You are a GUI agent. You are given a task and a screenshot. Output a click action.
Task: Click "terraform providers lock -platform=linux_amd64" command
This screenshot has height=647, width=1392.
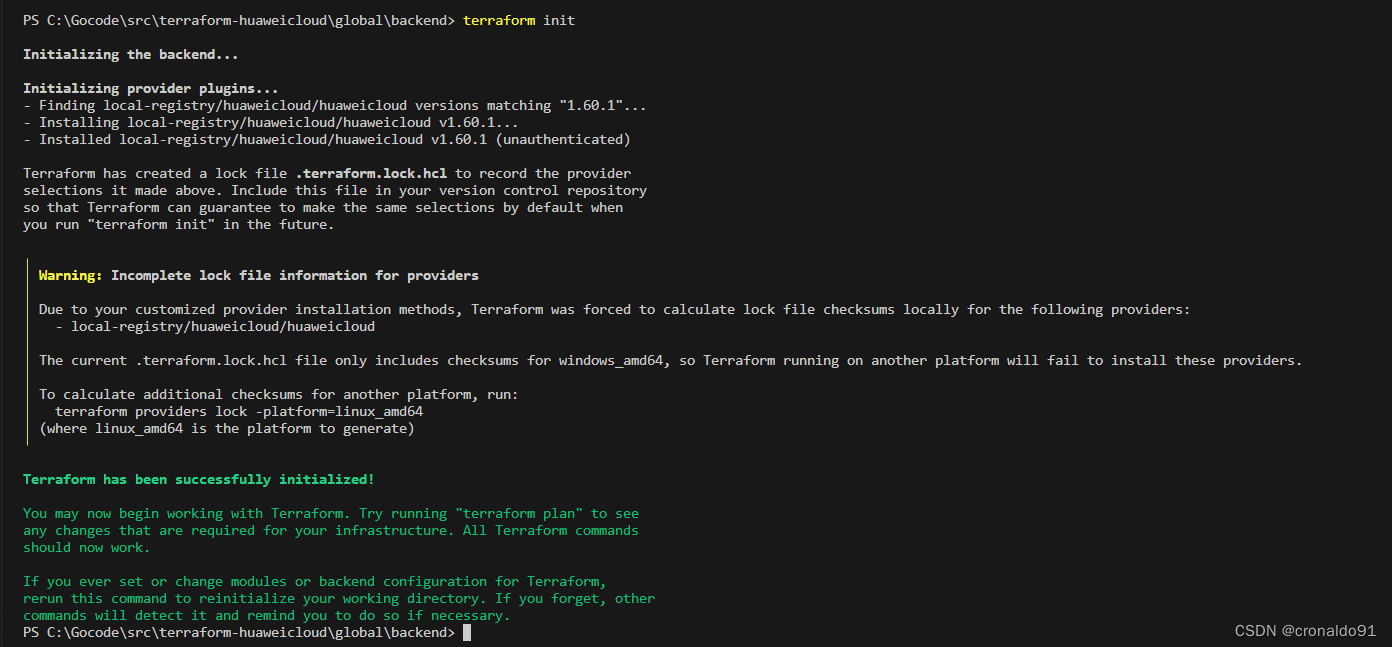click(242, 410)
